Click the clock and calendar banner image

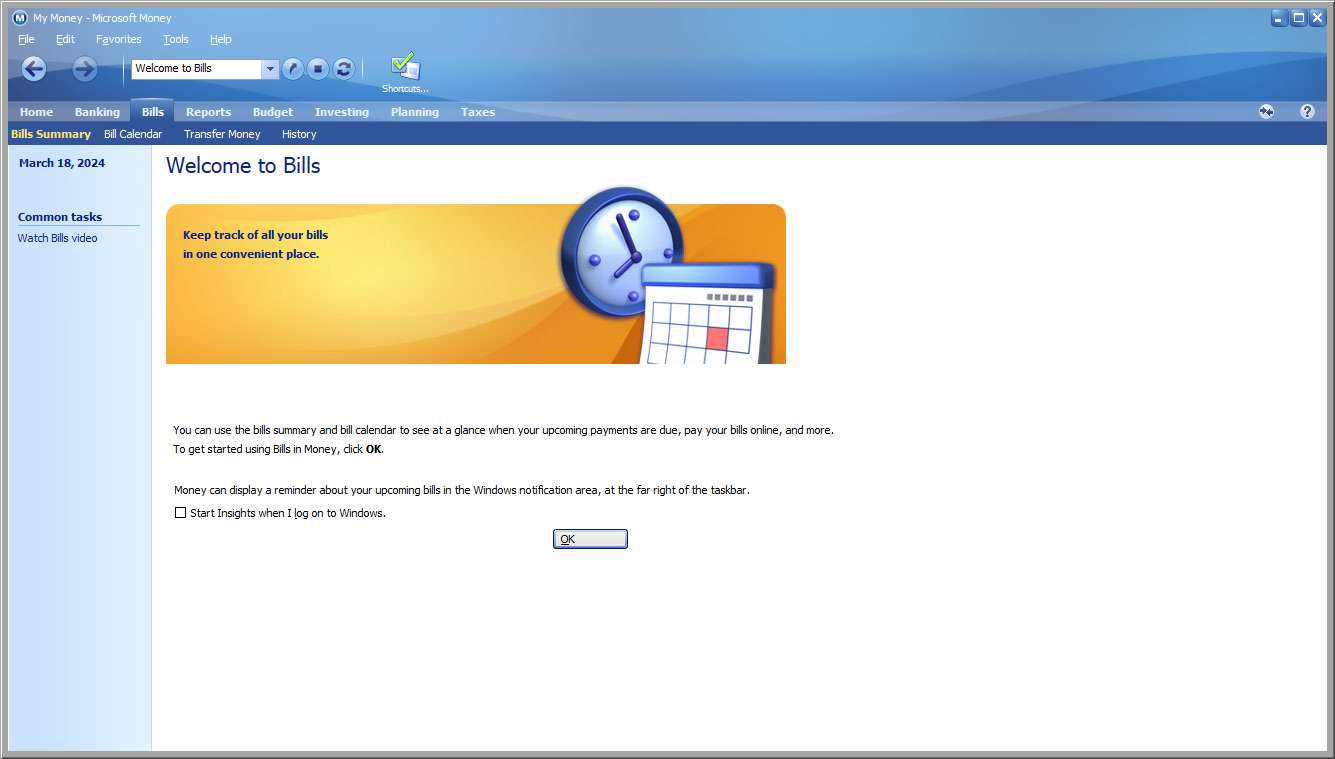point(476,275)
